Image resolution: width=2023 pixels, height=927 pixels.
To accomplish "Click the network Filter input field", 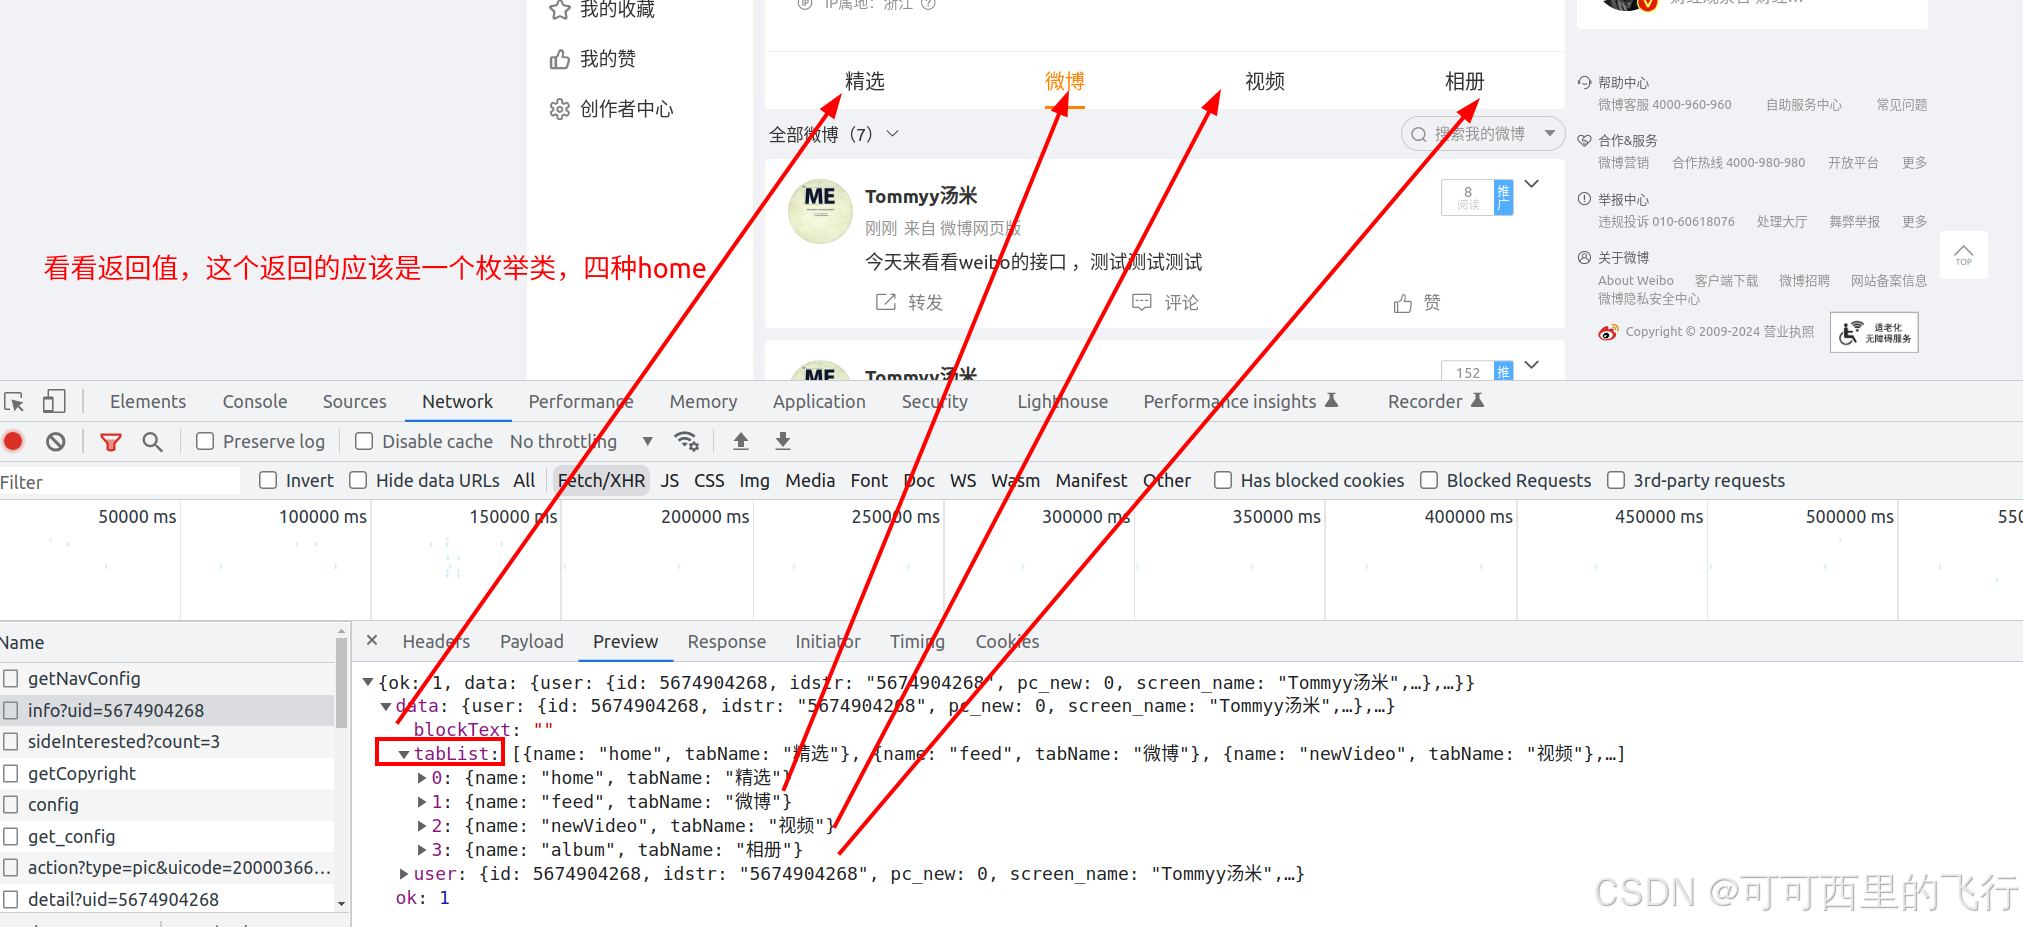I will tap(119, 482).
